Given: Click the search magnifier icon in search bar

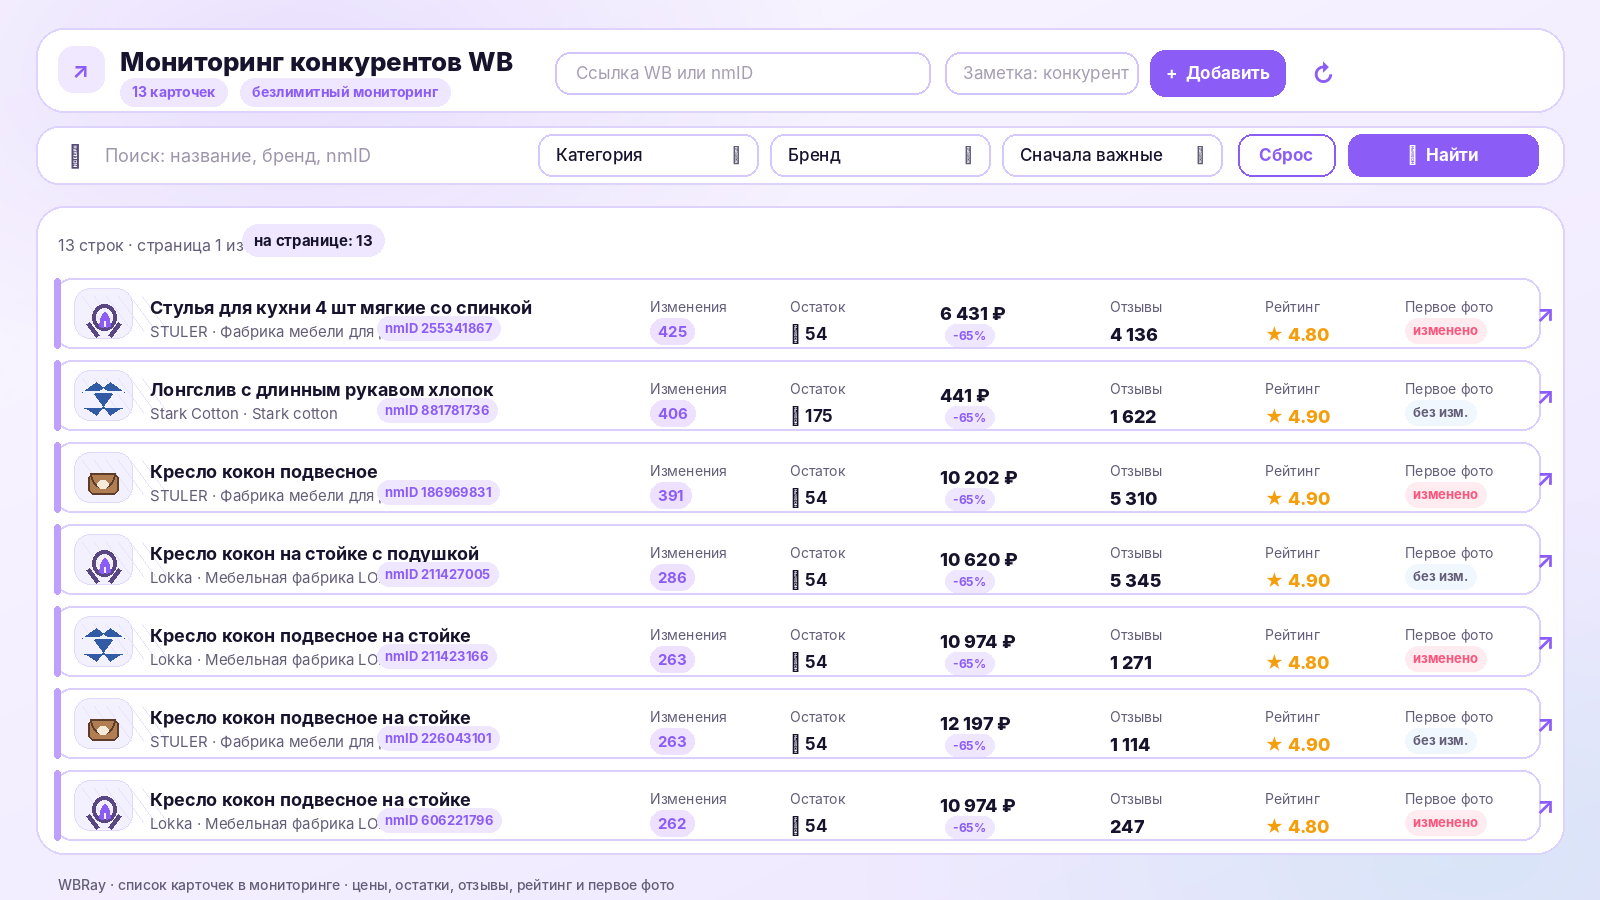Looking at the screenshot, I should (x=75, y=156).
